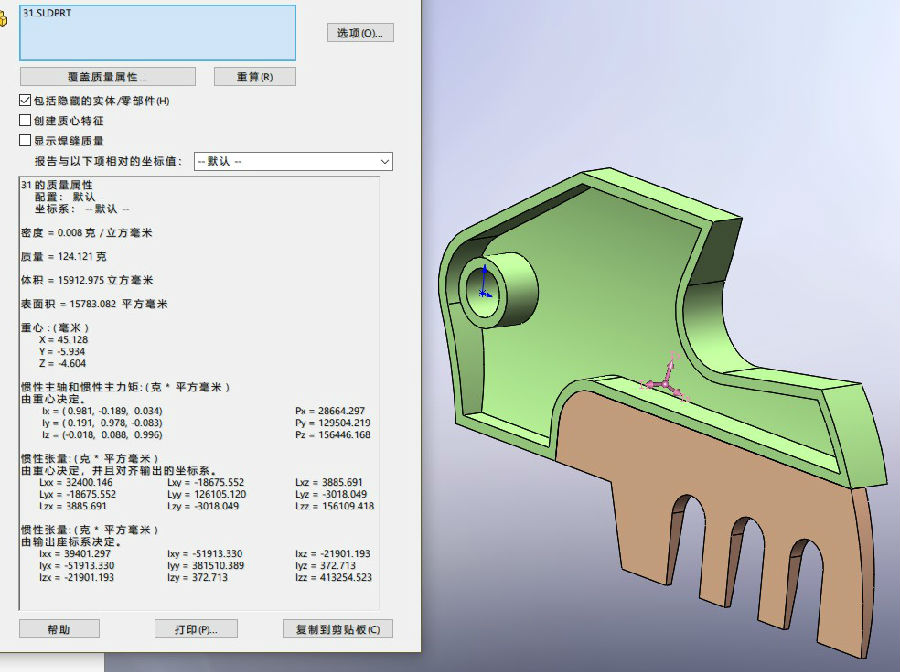Open the coordinate system dropdown showing 默认
900x672 pixels.
(x=293, y=161)
